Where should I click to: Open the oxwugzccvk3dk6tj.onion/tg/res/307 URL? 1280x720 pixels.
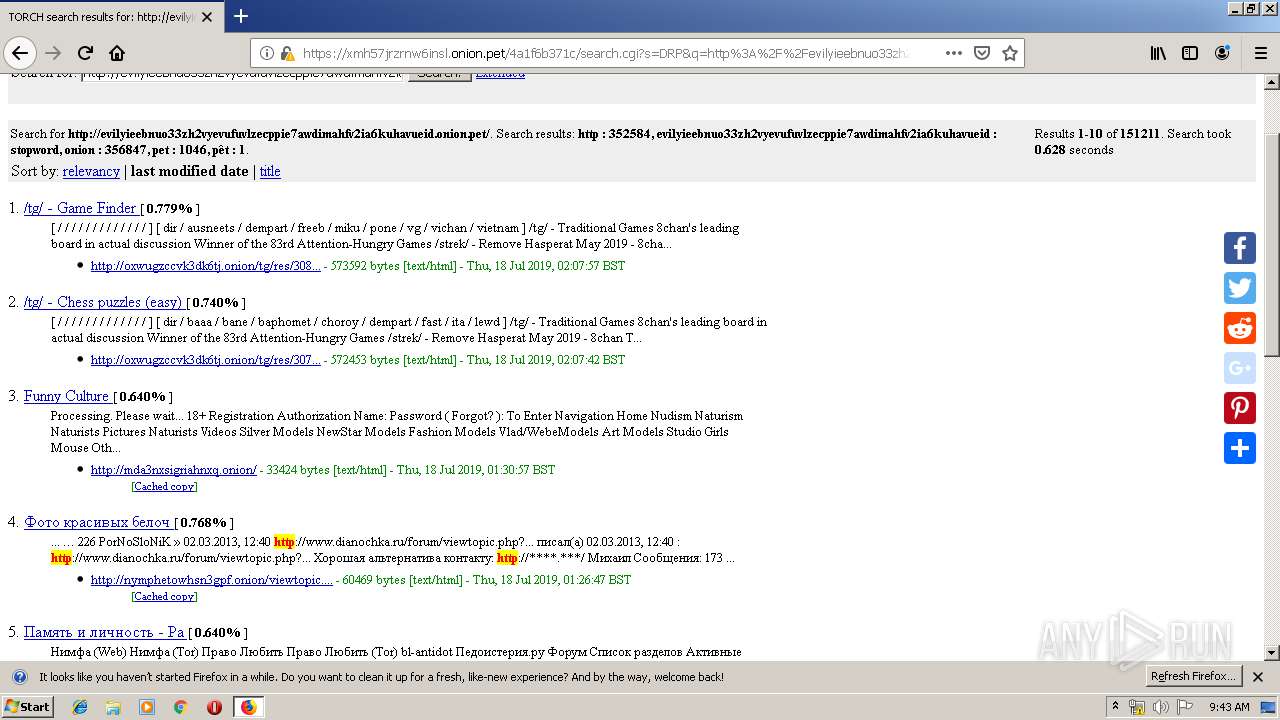coord(206,360)
